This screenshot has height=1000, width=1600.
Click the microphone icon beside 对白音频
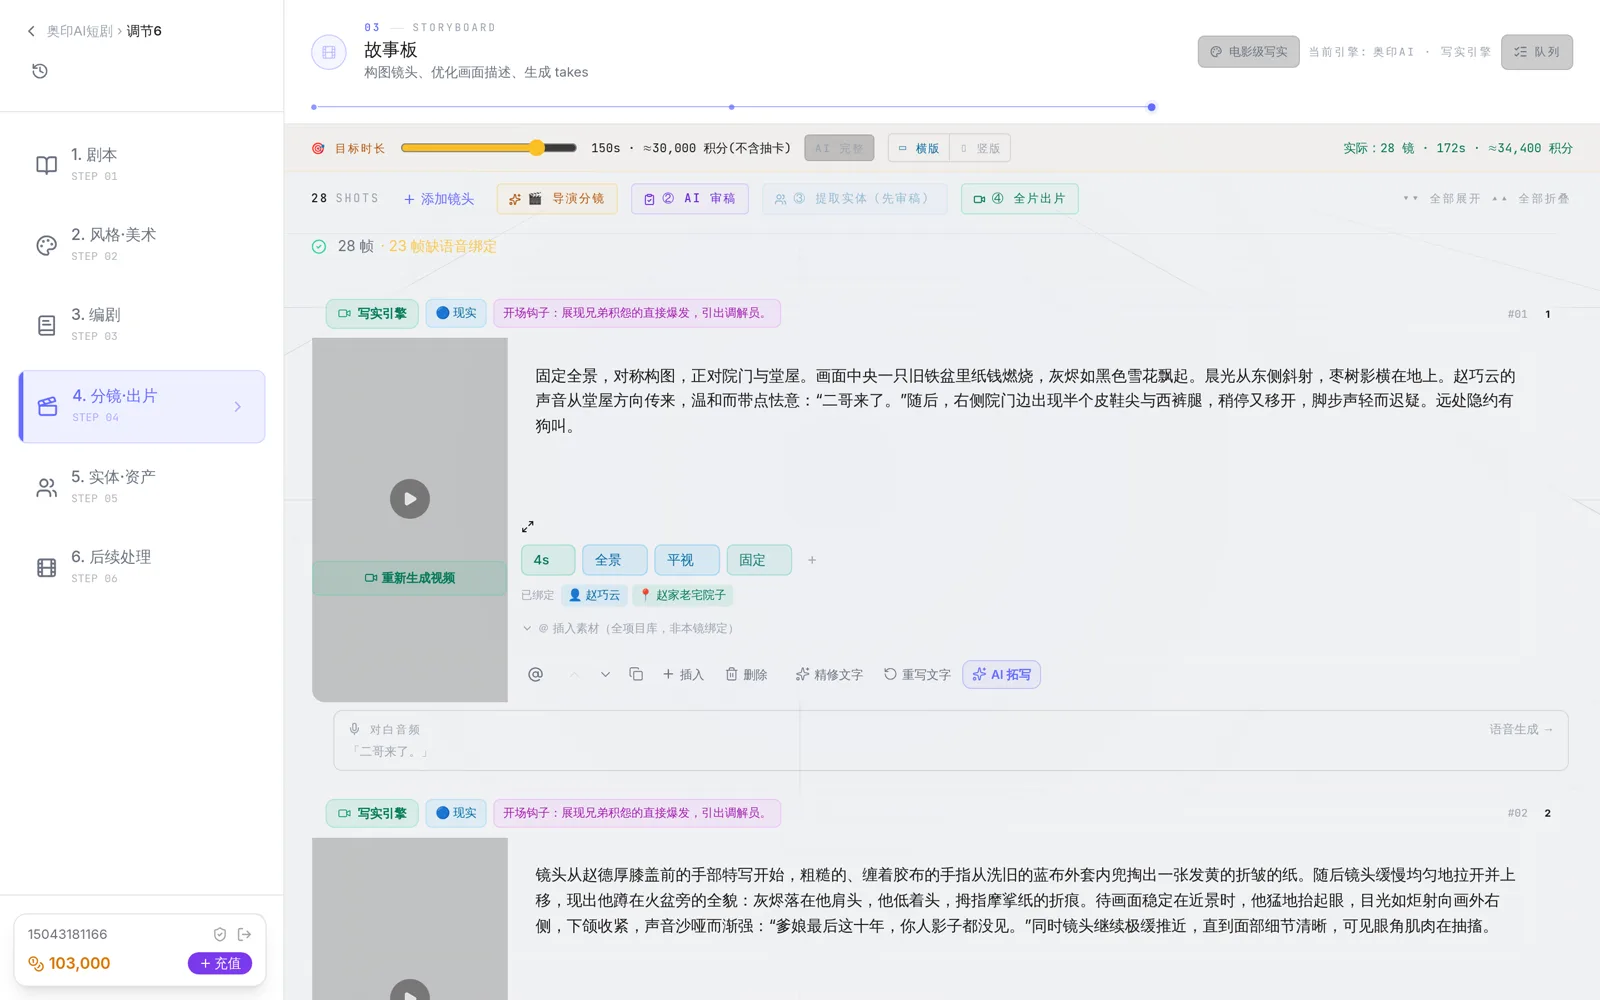(354, 729)
